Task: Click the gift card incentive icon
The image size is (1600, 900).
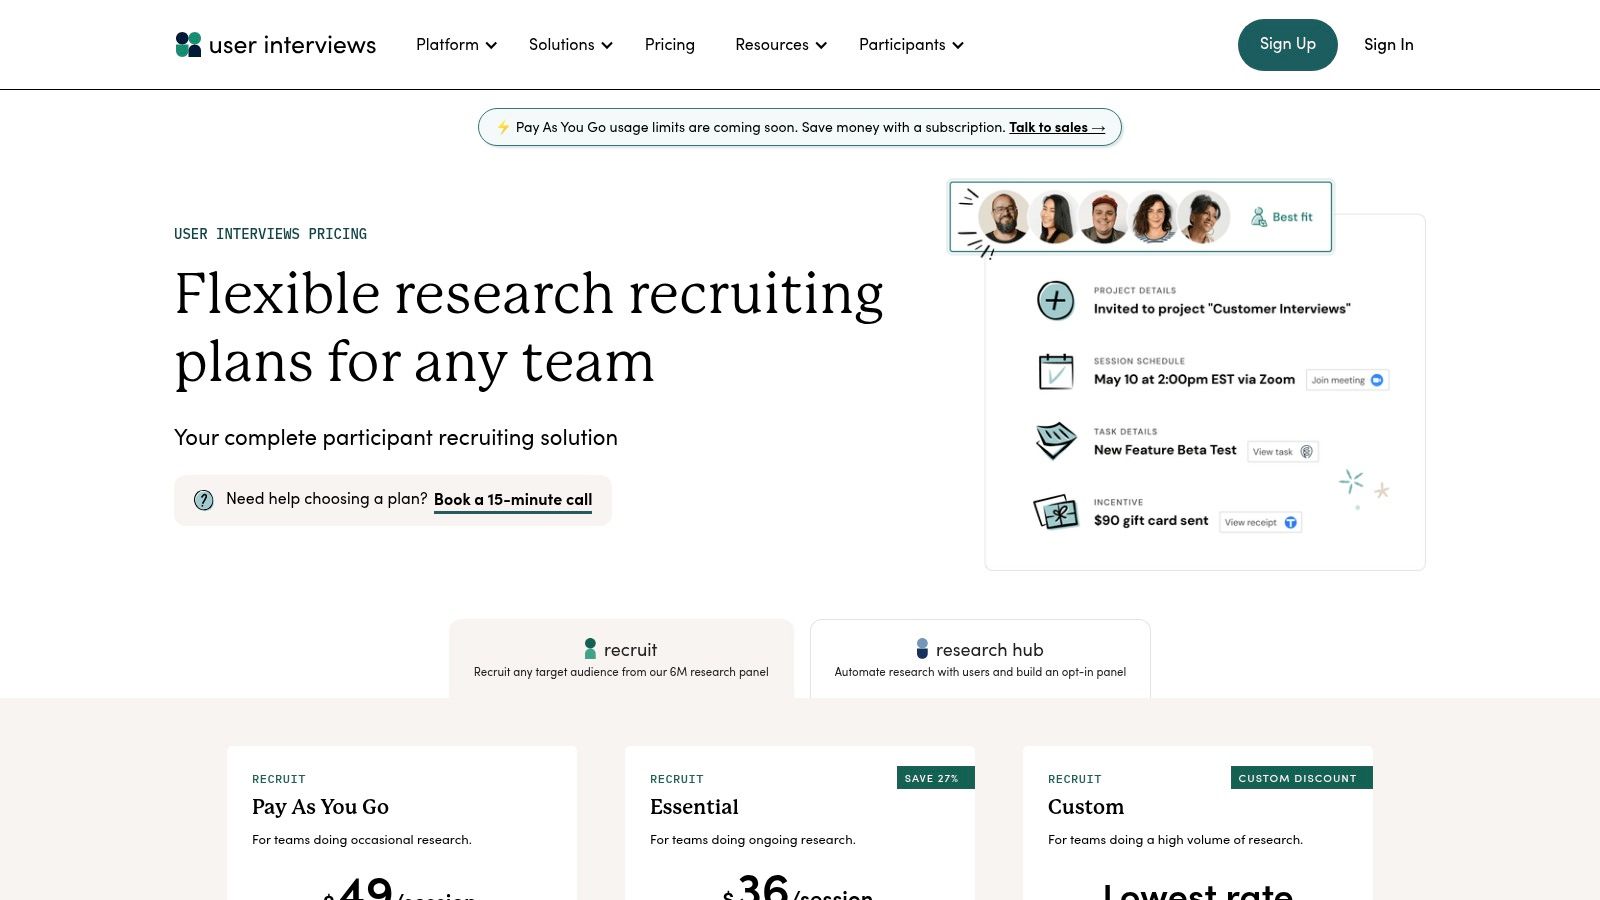Action: [1055, 513]
